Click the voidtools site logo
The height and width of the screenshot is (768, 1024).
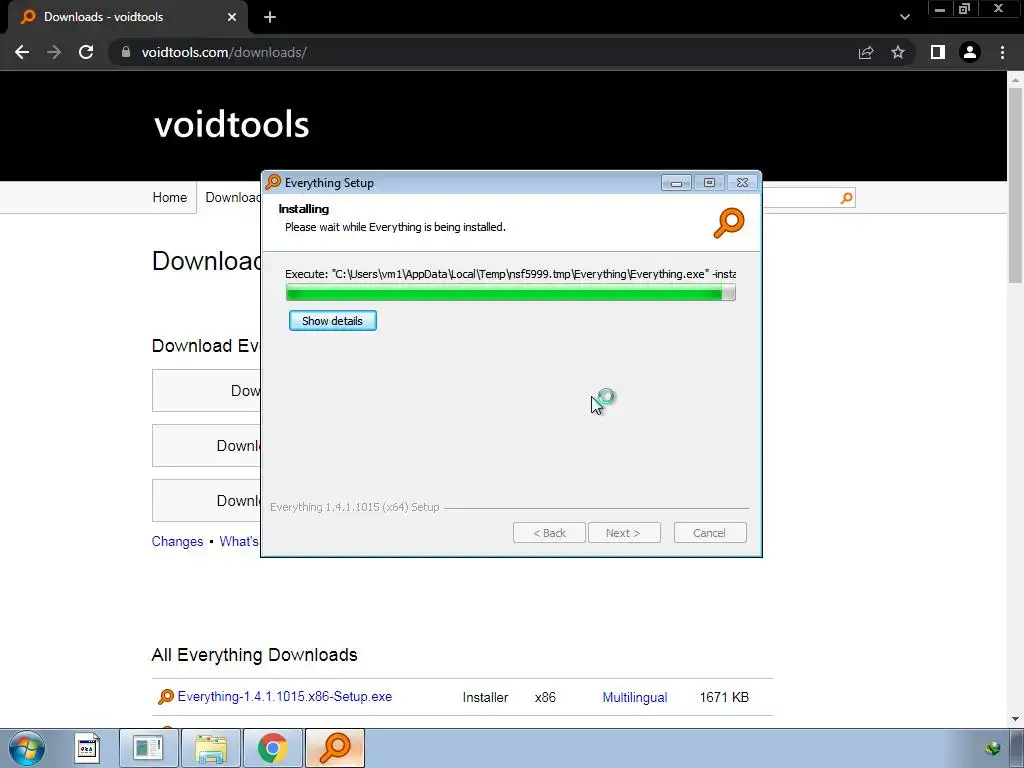[x=232, y=124]
